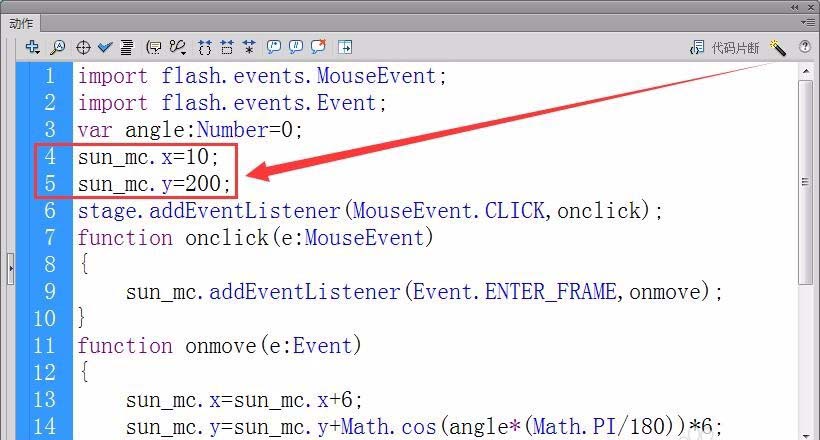Apply a line comment

pyautogui.click(x=295, y=48)
